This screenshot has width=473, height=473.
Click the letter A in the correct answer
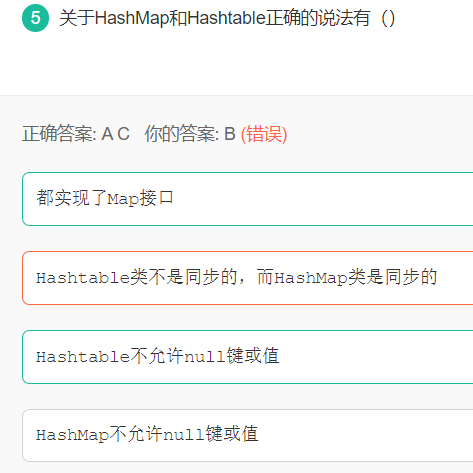click(x=107, y=134)
